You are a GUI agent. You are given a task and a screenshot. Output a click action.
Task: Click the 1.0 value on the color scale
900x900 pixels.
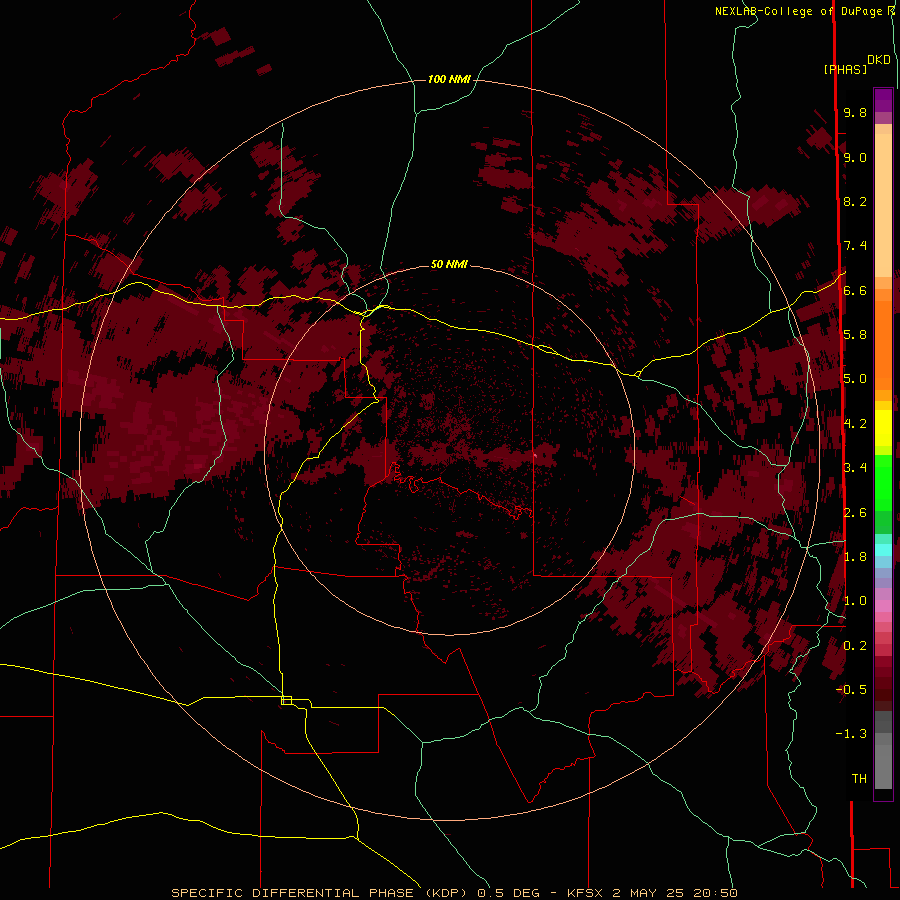pyautogui.click(x=855, y=601)
